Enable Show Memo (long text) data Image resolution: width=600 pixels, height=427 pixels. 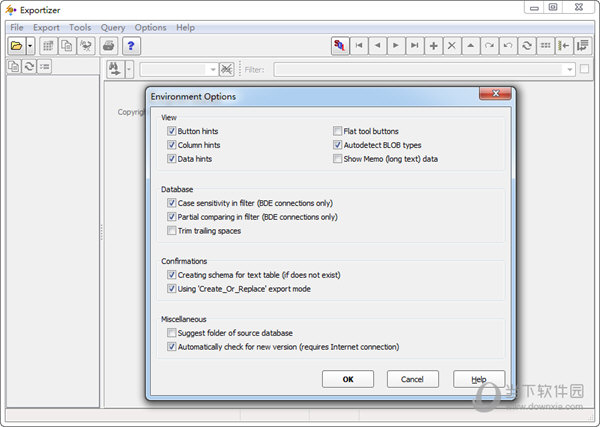click(x=337, y=159)
